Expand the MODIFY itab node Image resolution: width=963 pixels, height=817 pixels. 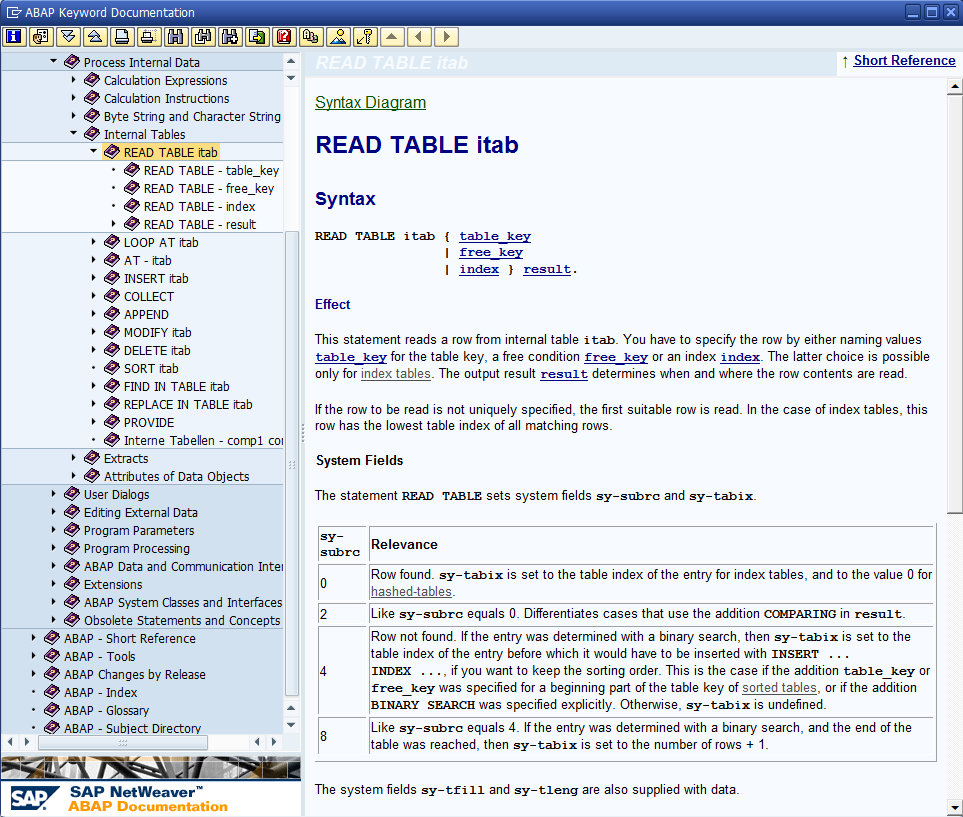[x=93, y=332]
